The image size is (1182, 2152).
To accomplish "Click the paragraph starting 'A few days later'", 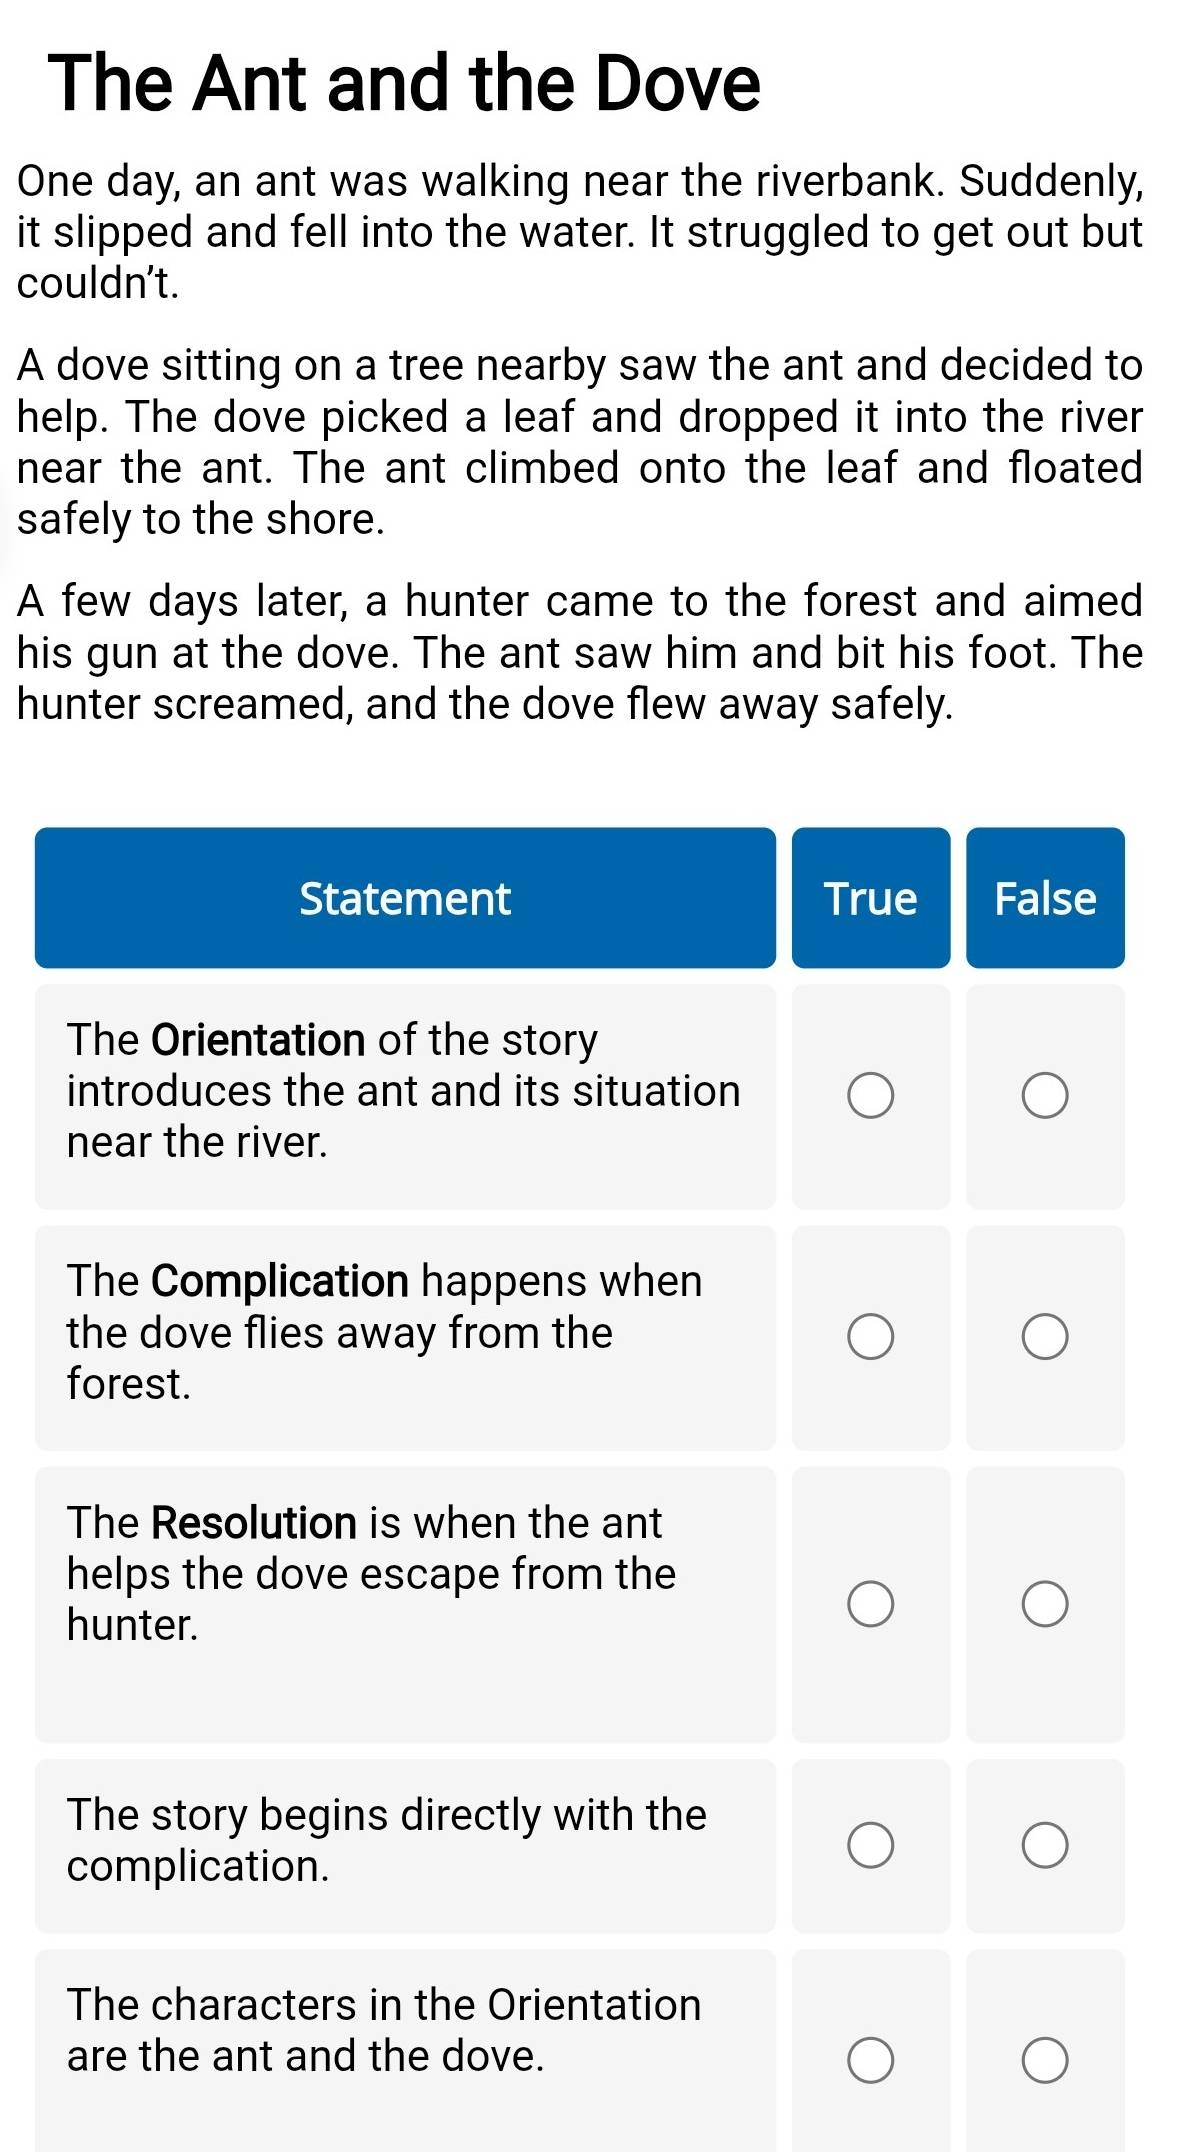I will (580, 652).
